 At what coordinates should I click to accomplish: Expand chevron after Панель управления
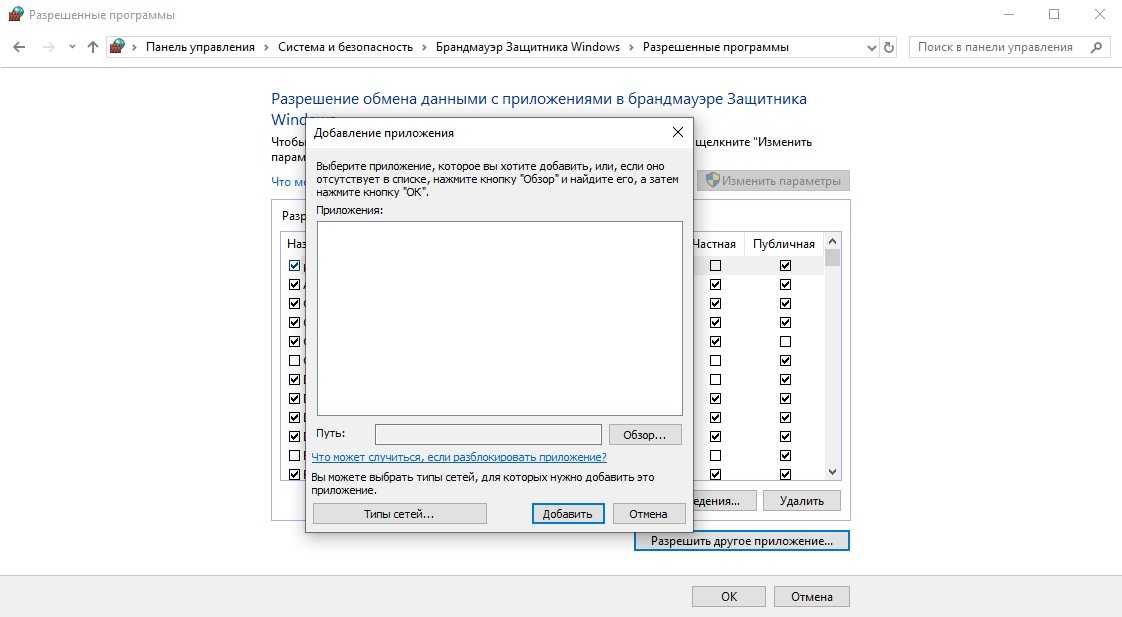(266, 47)
